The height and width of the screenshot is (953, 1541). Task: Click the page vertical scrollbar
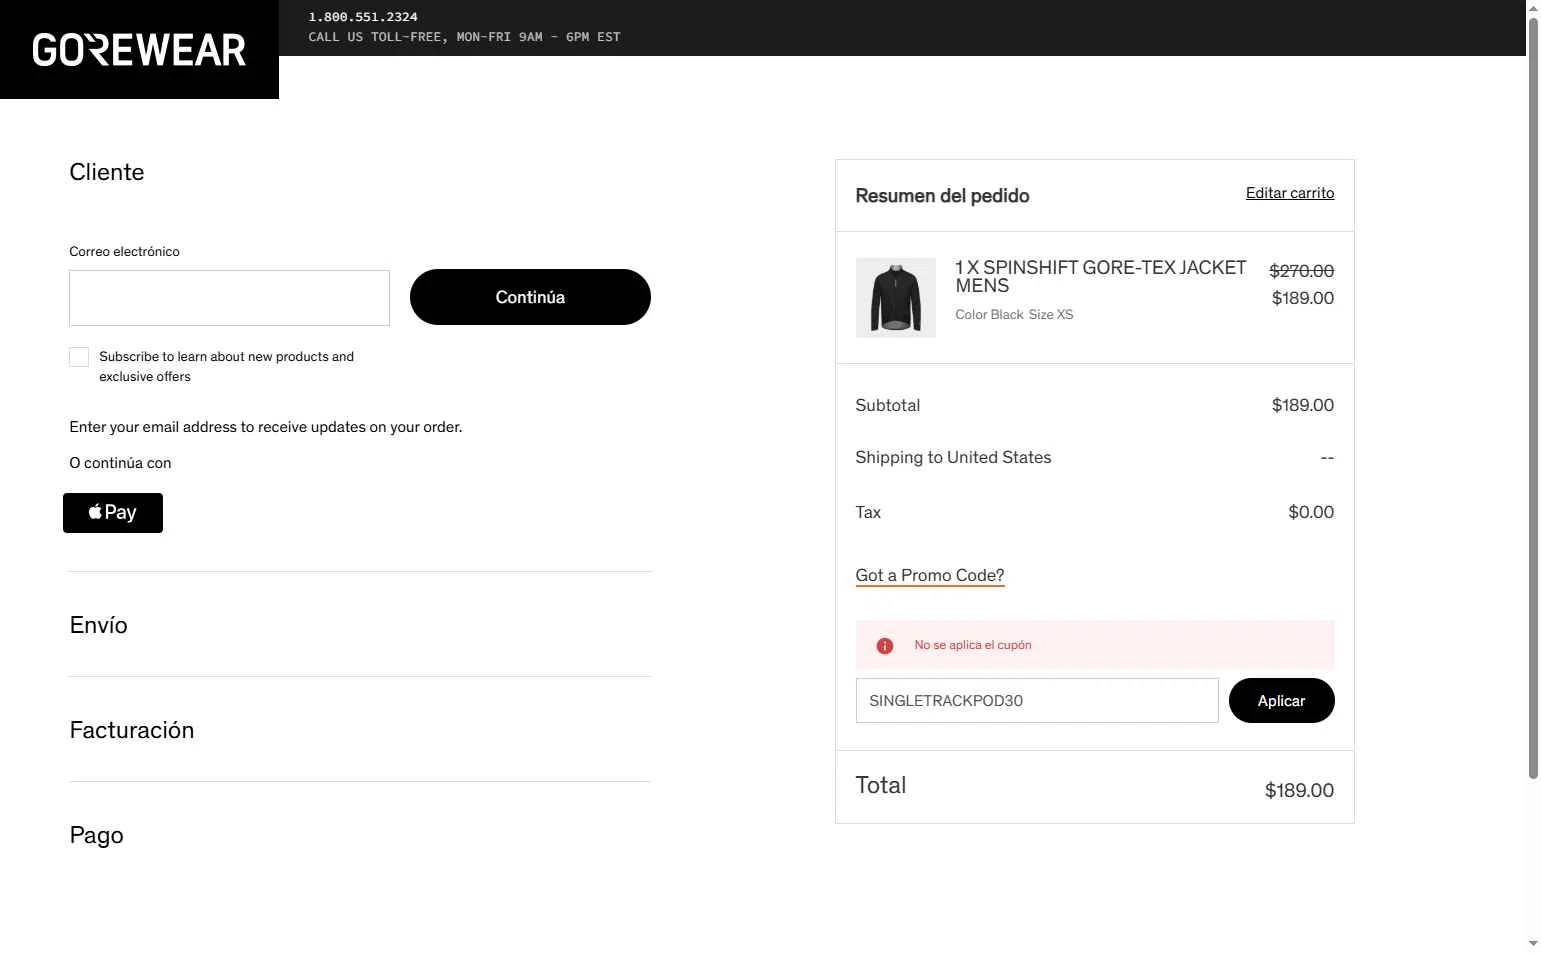(x=1533, y=400)
